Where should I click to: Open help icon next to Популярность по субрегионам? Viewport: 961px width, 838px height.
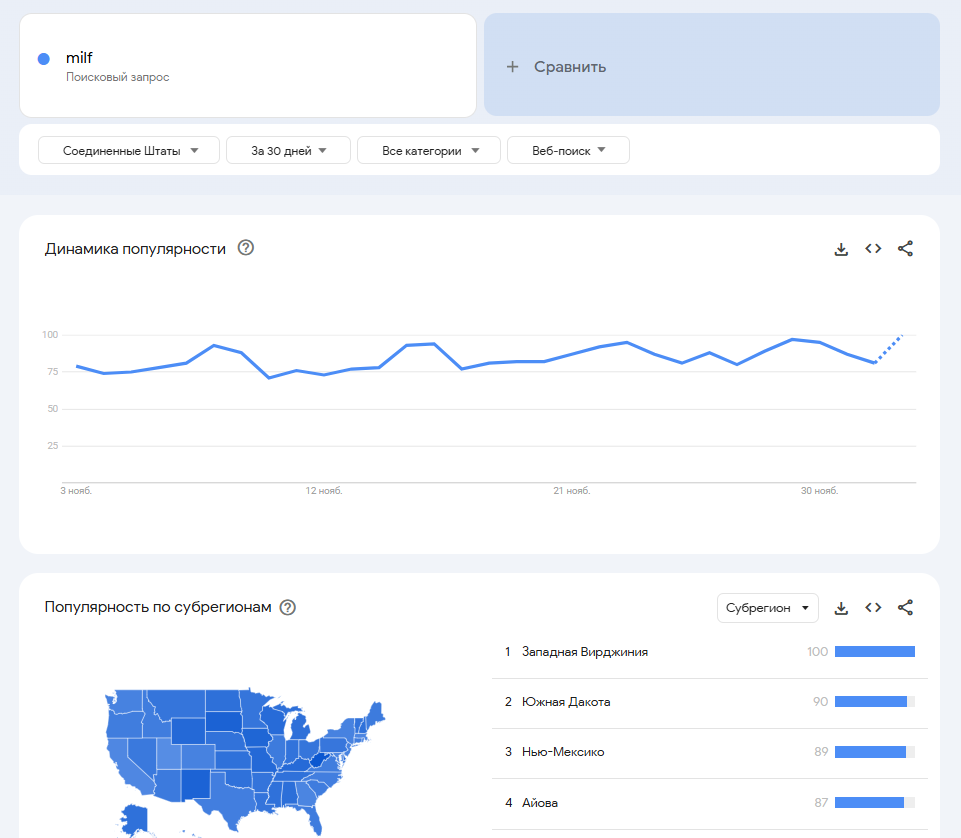coord(288,607)
